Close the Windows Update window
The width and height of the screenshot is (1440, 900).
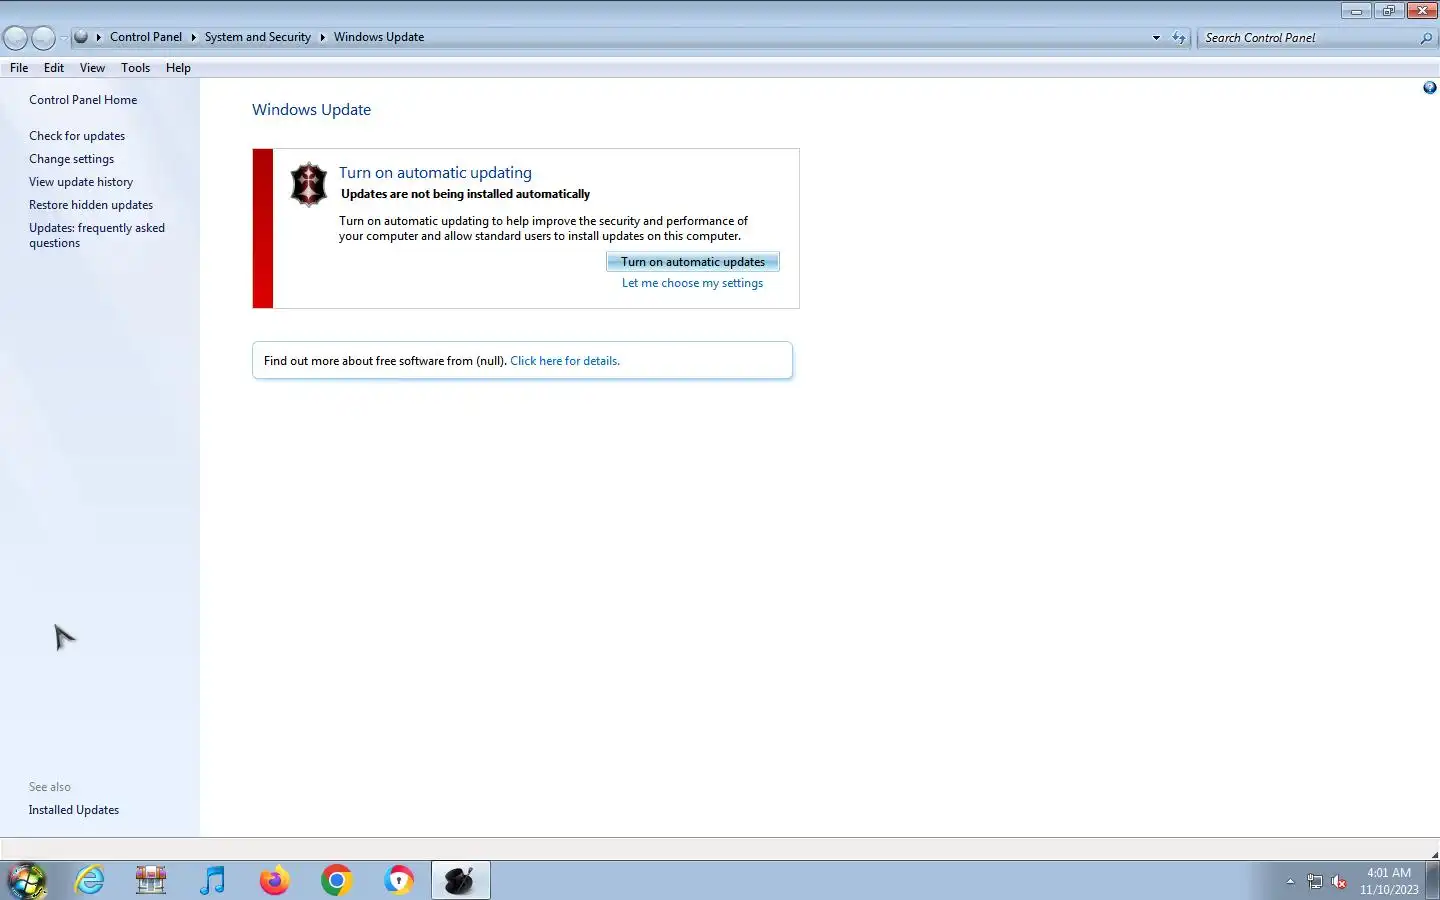coord(1422,11)
